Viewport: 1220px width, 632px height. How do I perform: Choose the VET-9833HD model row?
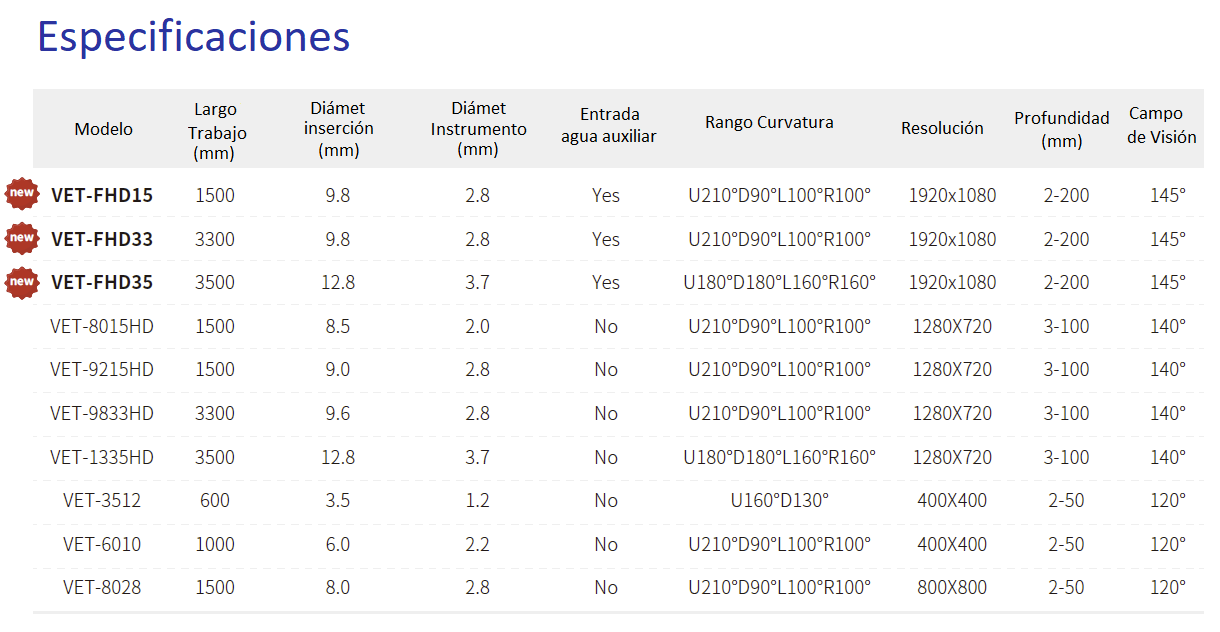pos(102,413)
